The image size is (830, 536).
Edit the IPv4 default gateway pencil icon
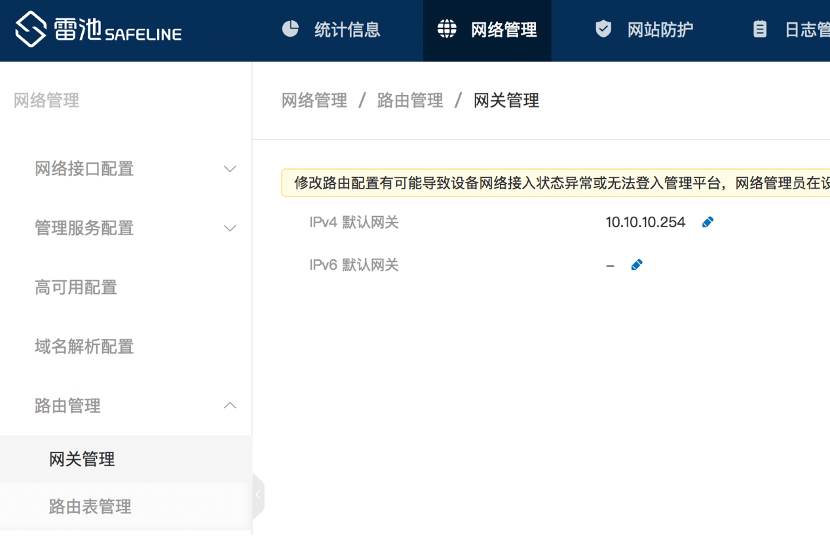point(708,222)
